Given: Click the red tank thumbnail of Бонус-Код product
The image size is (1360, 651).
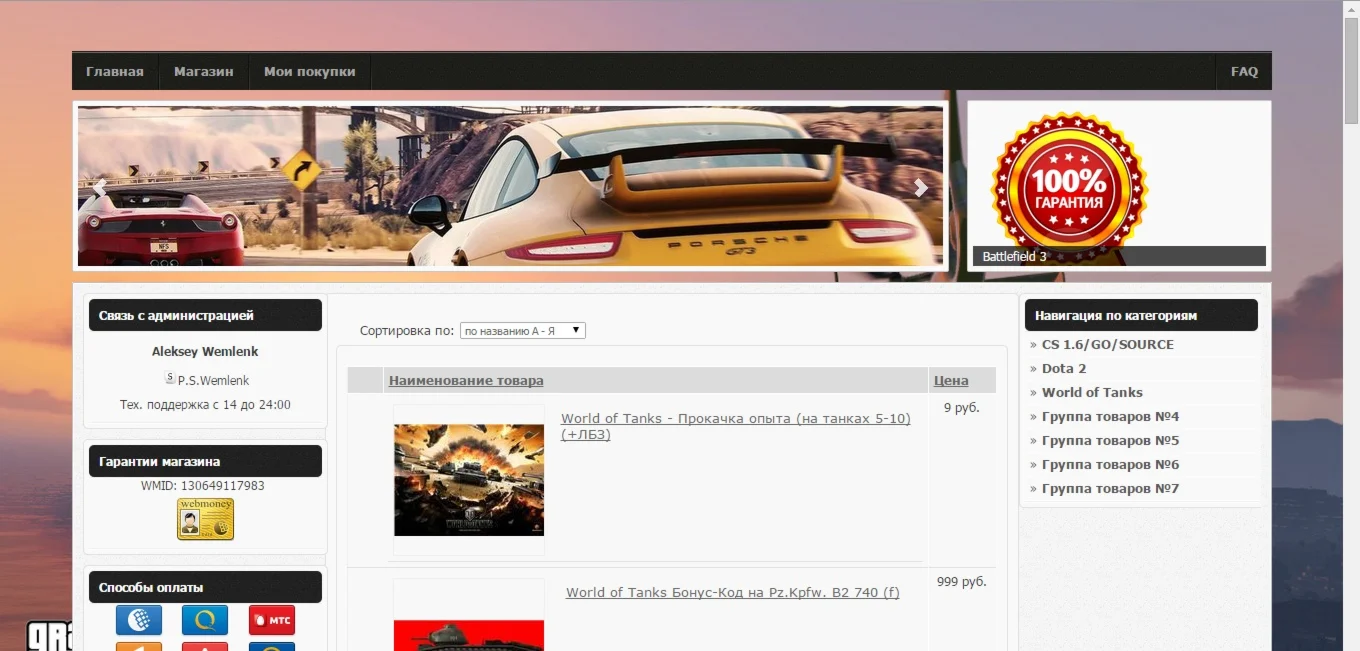Looking at the screenshot, I should [469, 635].
